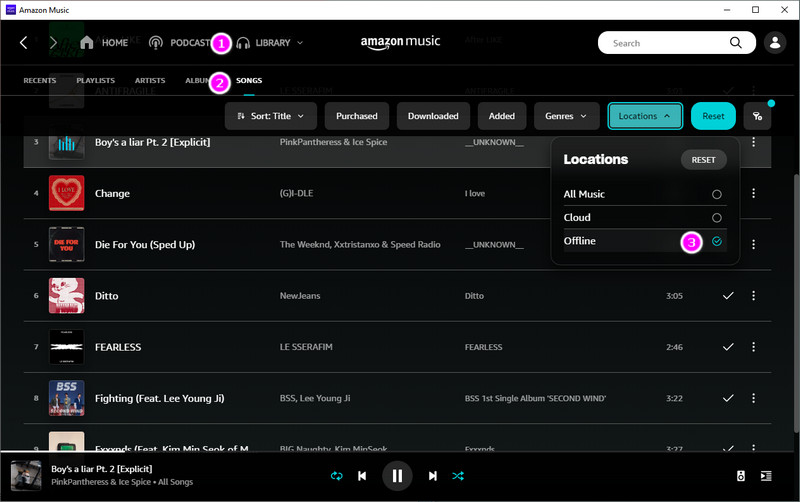Screen dimensions: 800x502
Task: Maximize the Amazon Music window
Action: tap(756, 10)
